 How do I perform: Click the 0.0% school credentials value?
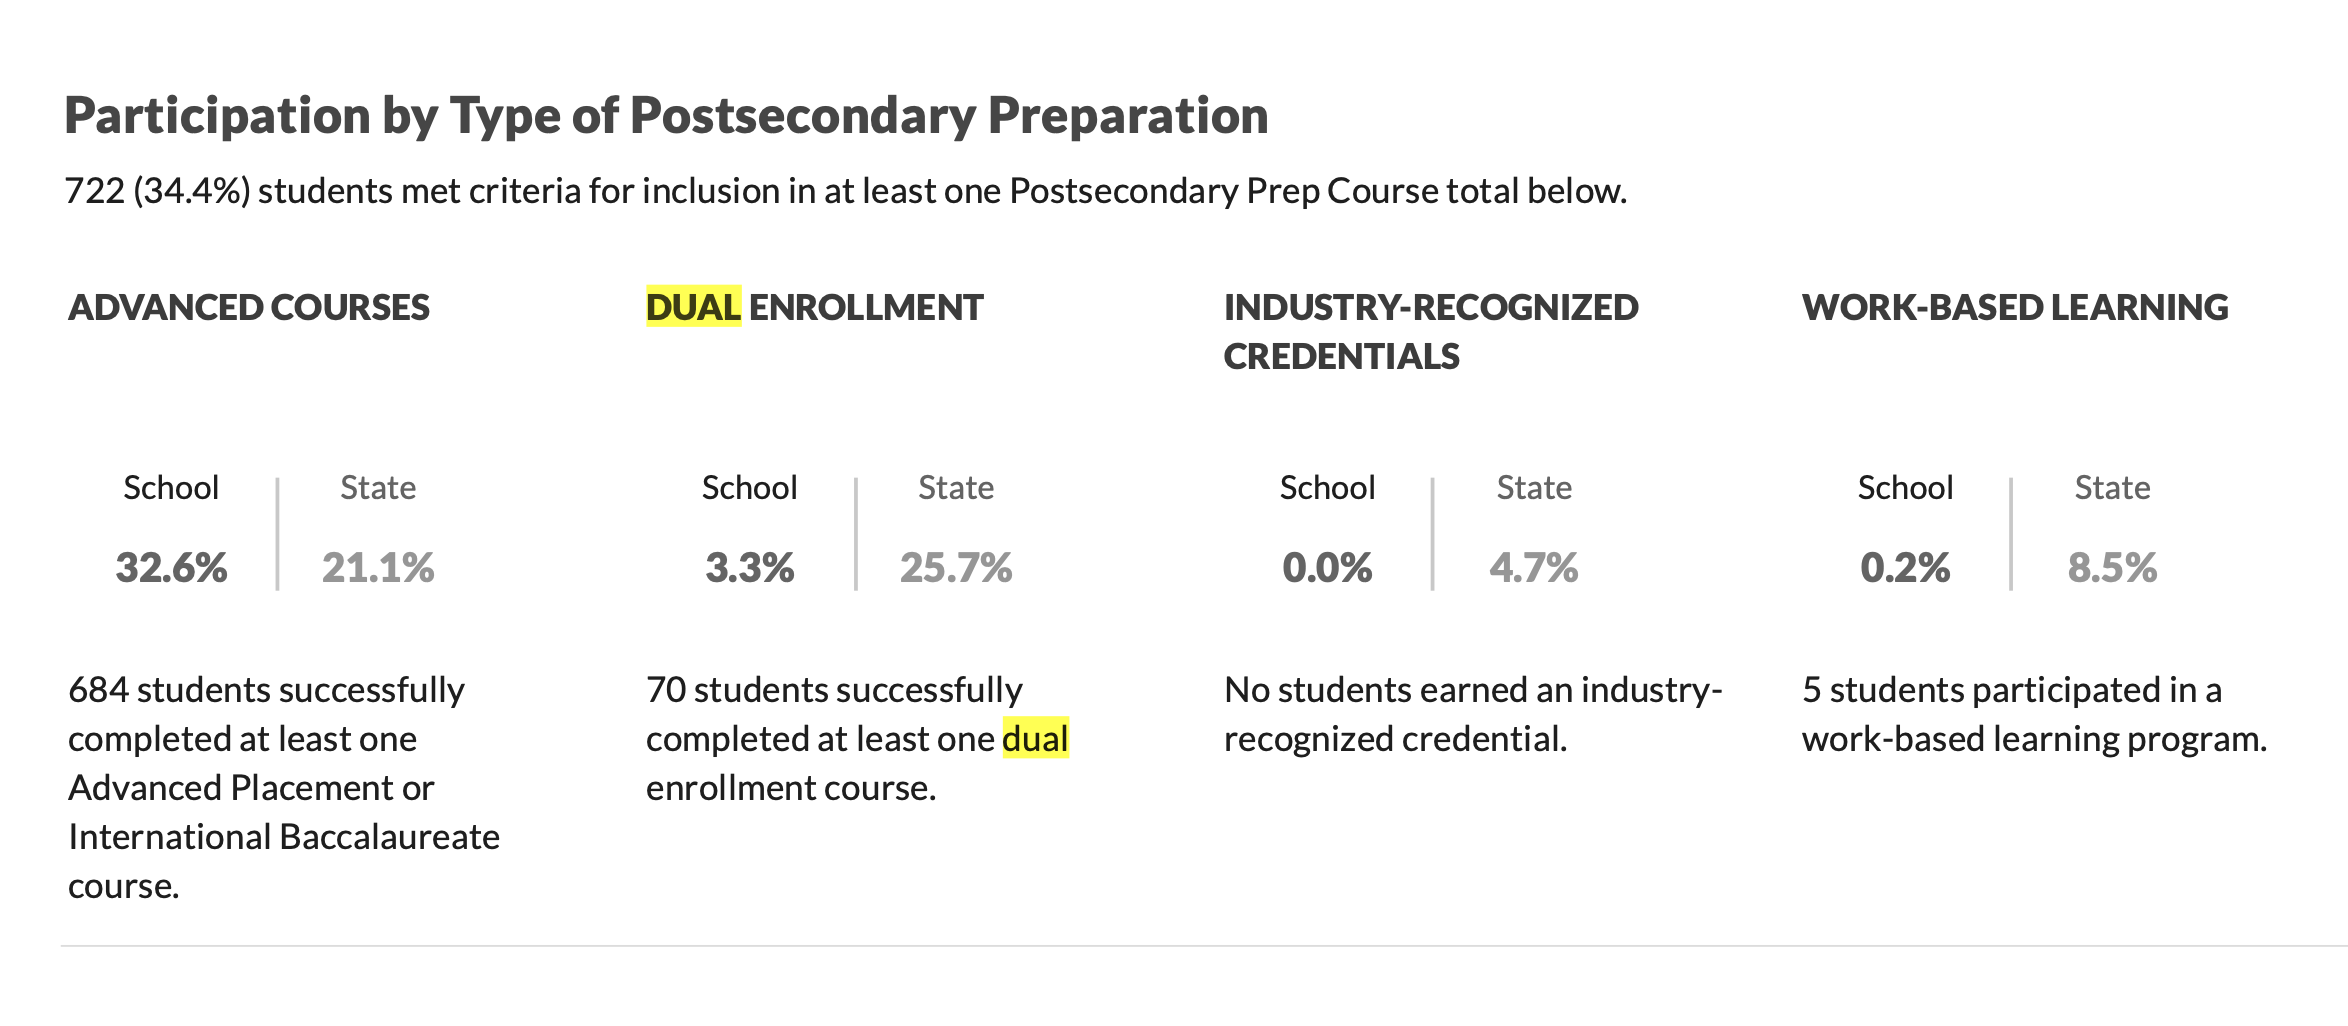1327,568
